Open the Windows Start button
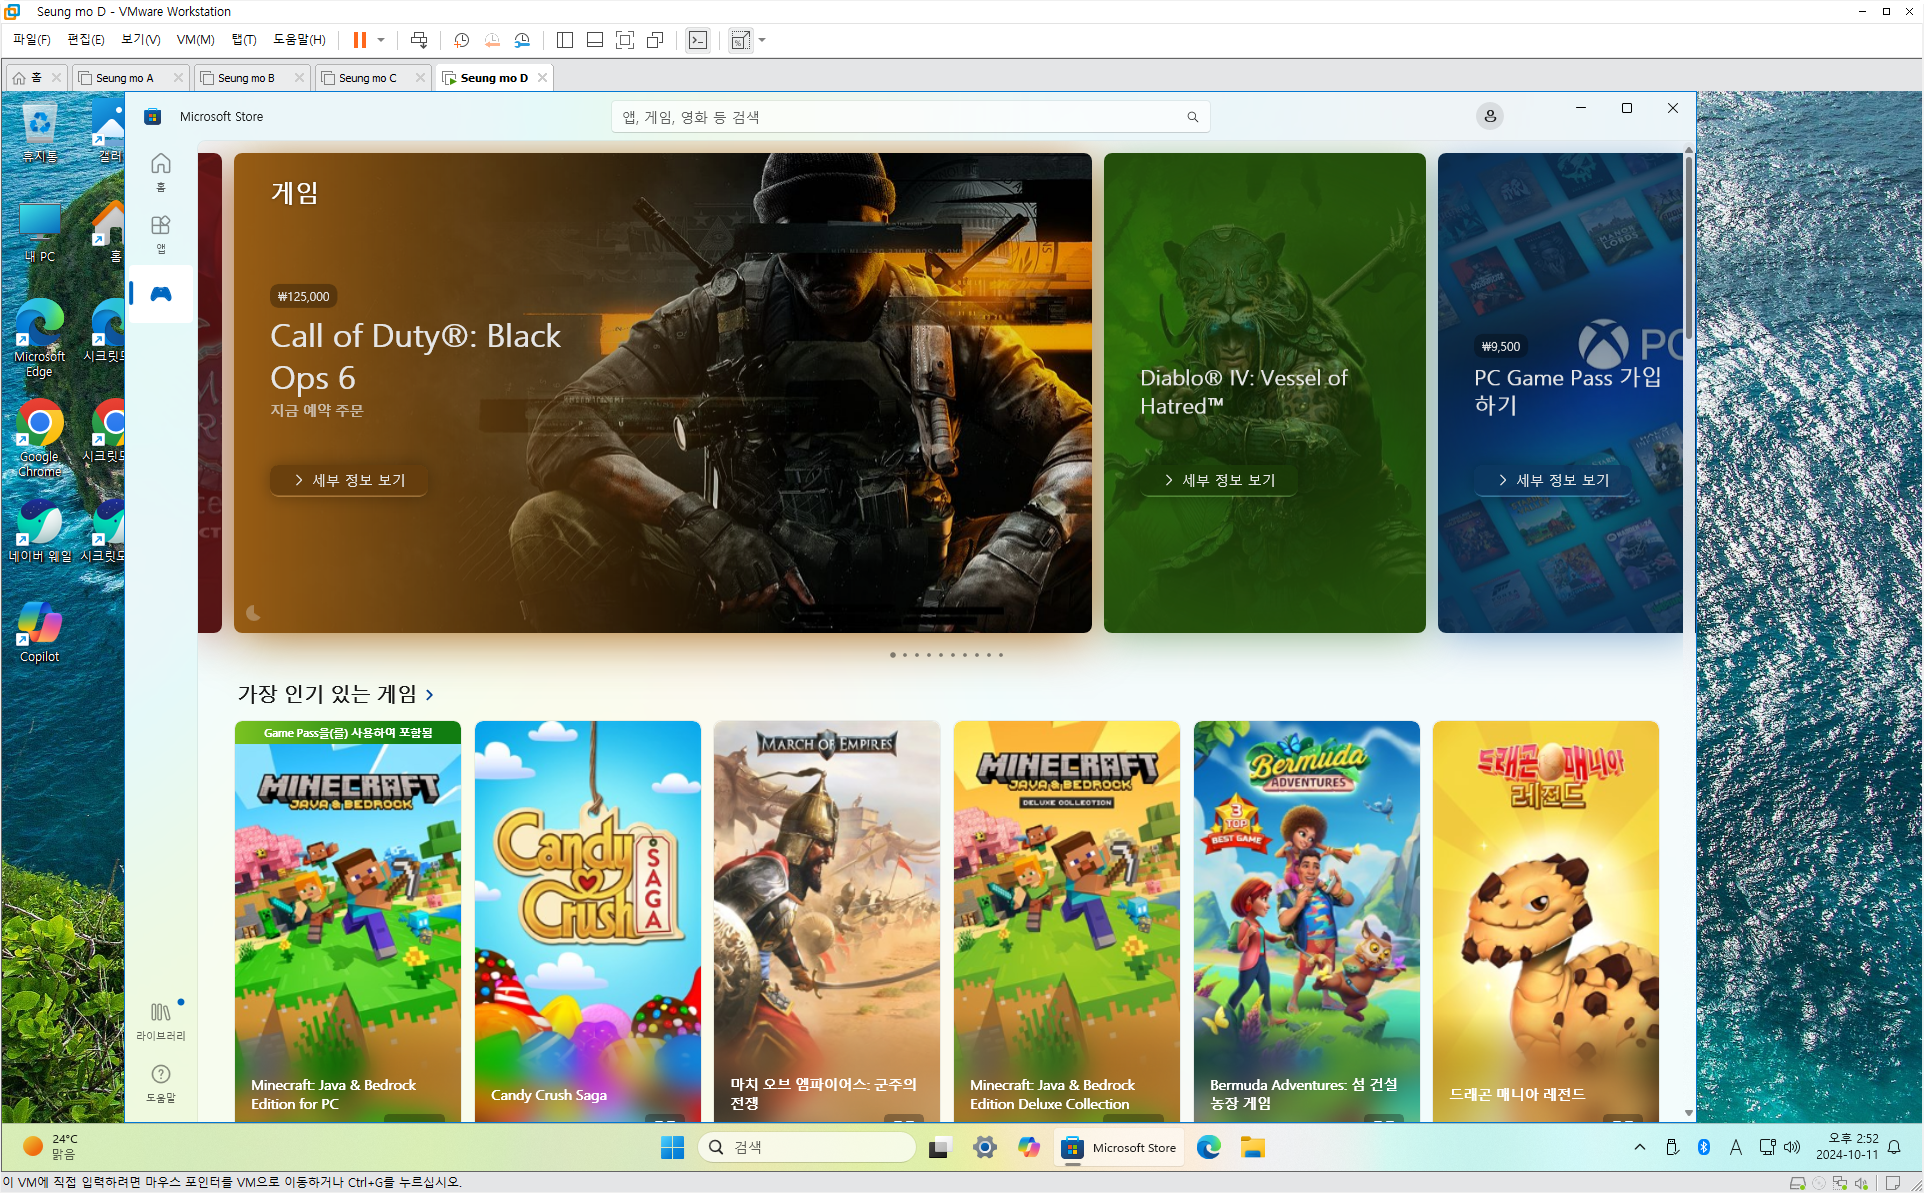The image size is (1924, 1193). [x=672, y=1147]
